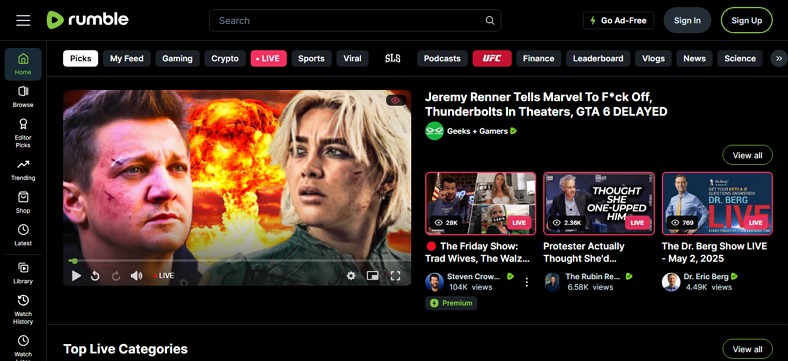Viewport: 788px width, 361px height.
Task: Play the featured video
Action: (76, 276)
